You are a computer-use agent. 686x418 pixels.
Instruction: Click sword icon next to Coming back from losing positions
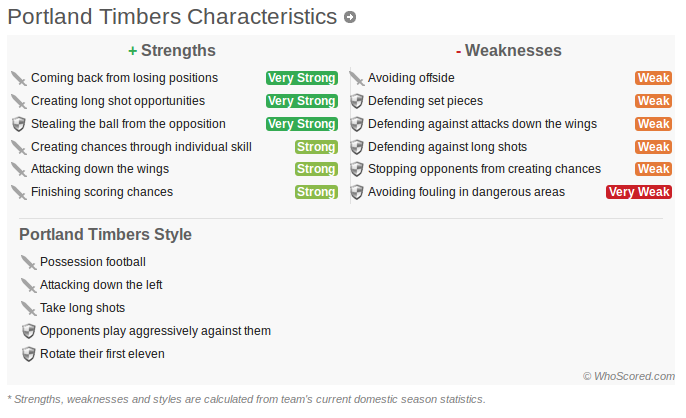click(19, 78)
